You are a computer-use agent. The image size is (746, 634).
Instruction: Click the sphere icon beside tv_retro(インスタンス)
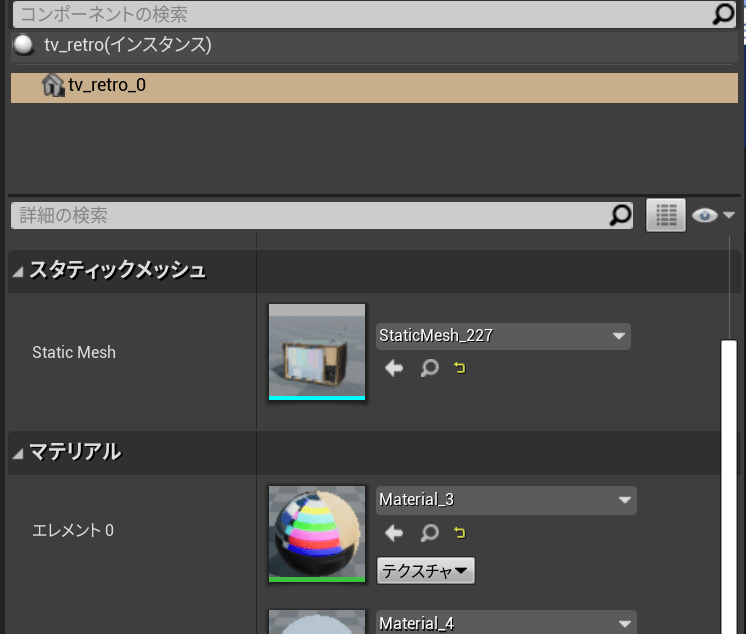(23, 45)
